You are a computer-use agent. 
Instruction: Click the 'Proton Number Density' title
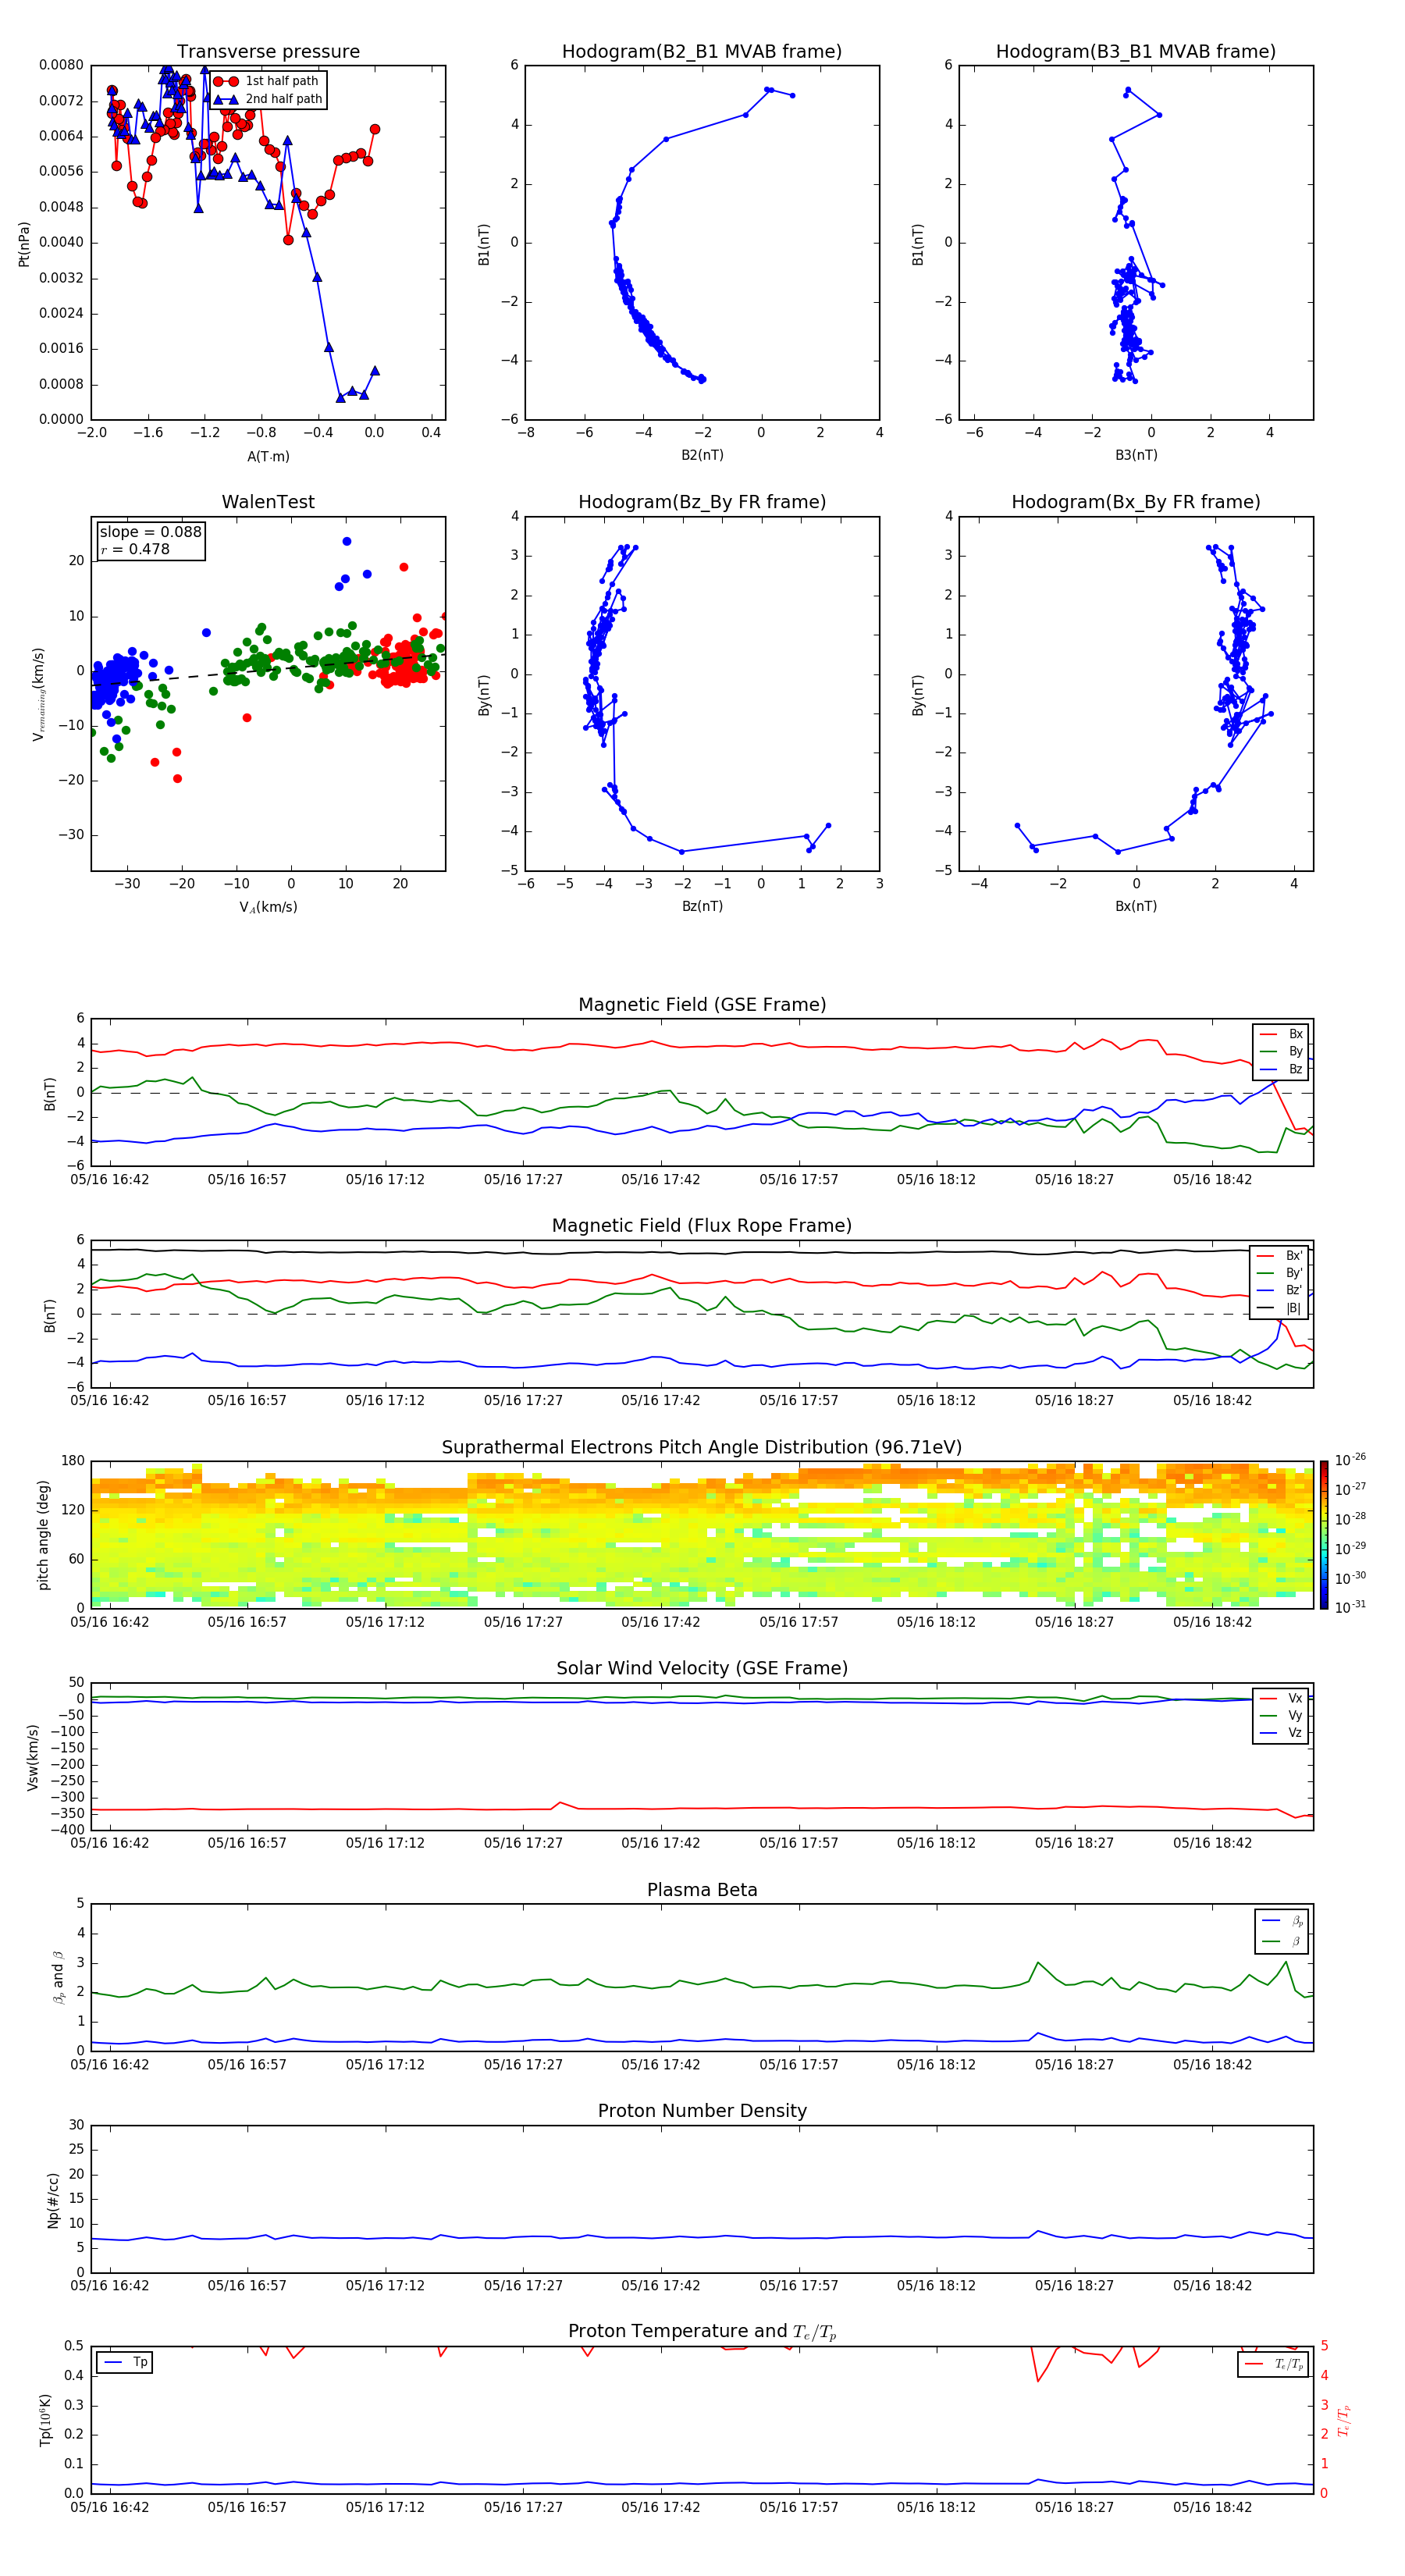pyautogui.click(x=702, y=2111)
